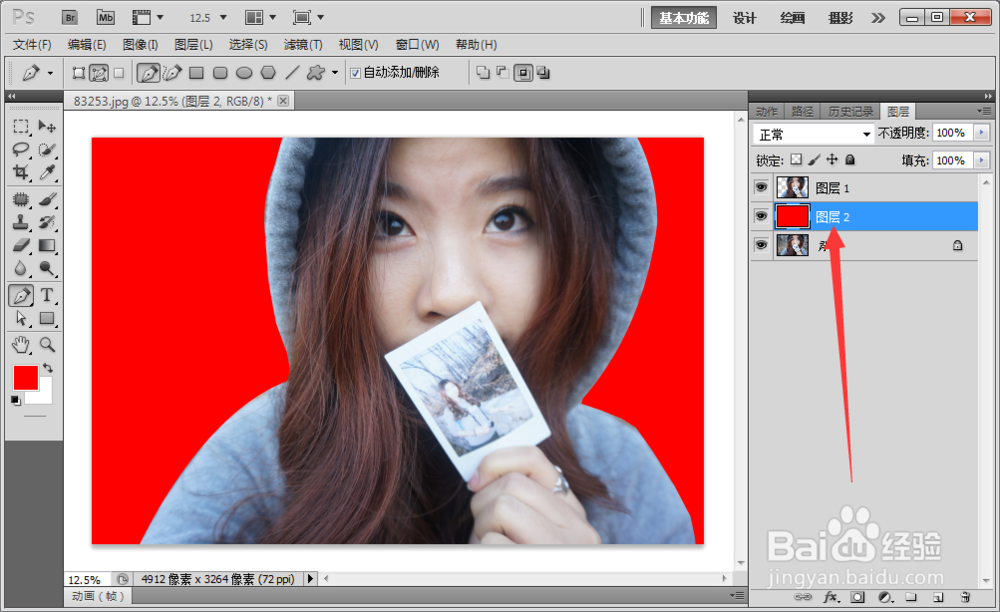Viewport: 1000px width, 612px height.
Task: Open 图像(I) menu
Action: pos(140,45)
